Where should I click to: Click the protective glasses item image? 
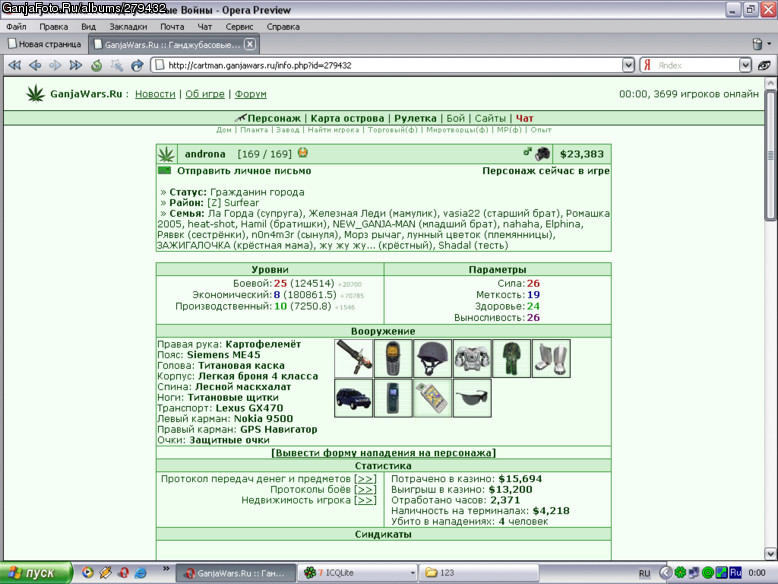(x=472, y=398)
